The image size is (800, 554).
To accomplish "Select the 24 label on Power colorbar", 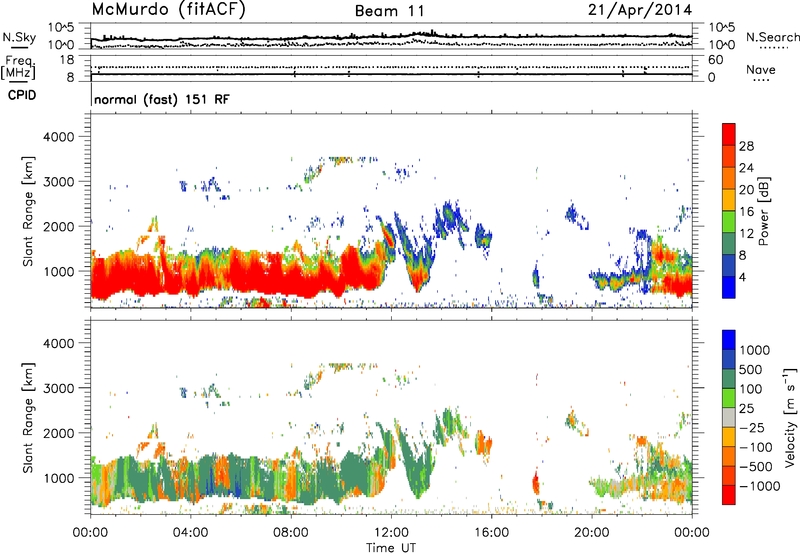I will point(746,168).
